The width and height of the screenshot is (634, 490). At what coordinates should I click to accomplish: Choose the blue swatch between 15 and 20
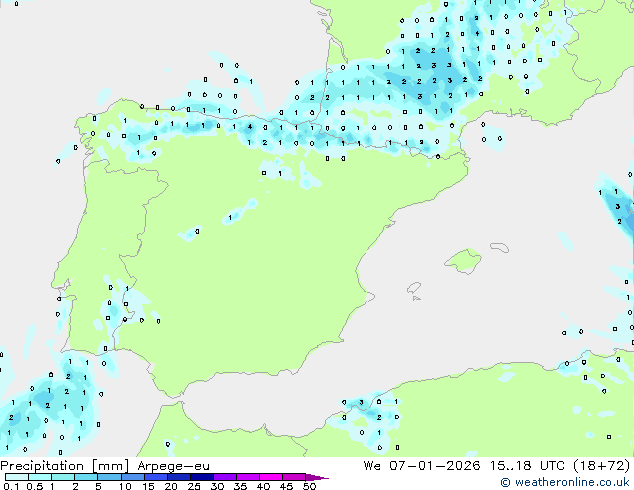pos(155,477)
